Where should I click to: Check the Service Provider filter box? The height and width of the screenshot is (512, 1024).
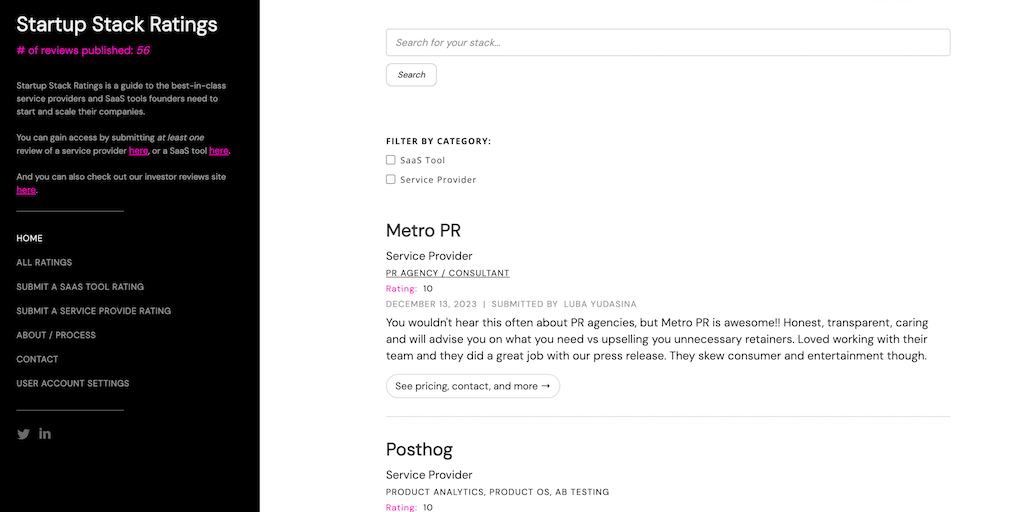[x=391, y=180]
